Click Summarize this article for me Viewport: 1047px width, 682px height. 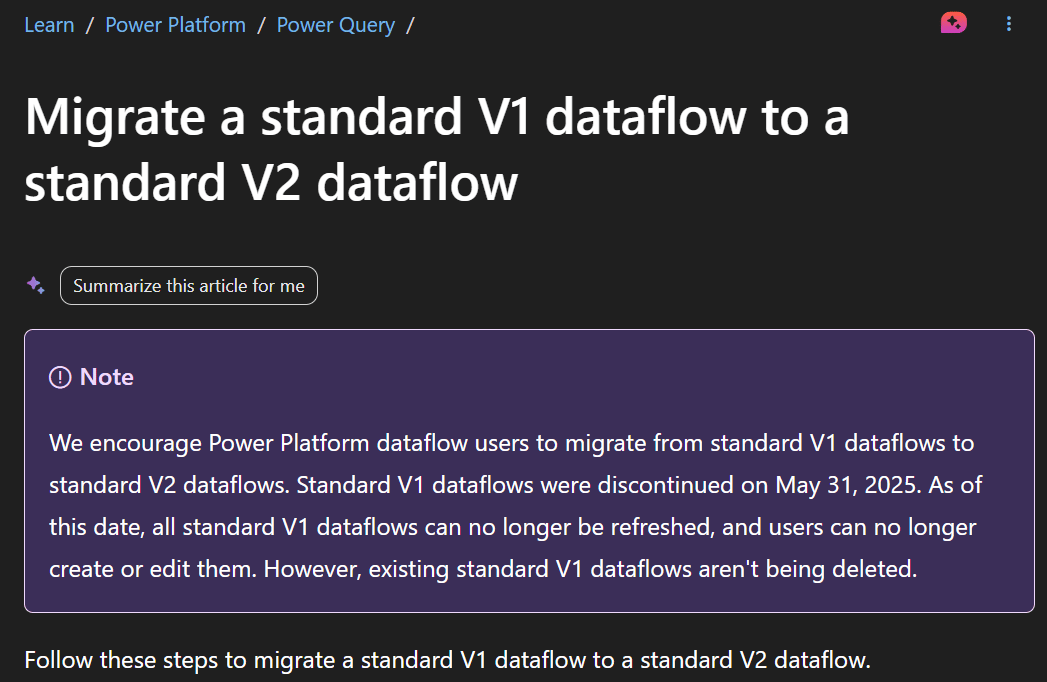(189, 286)
